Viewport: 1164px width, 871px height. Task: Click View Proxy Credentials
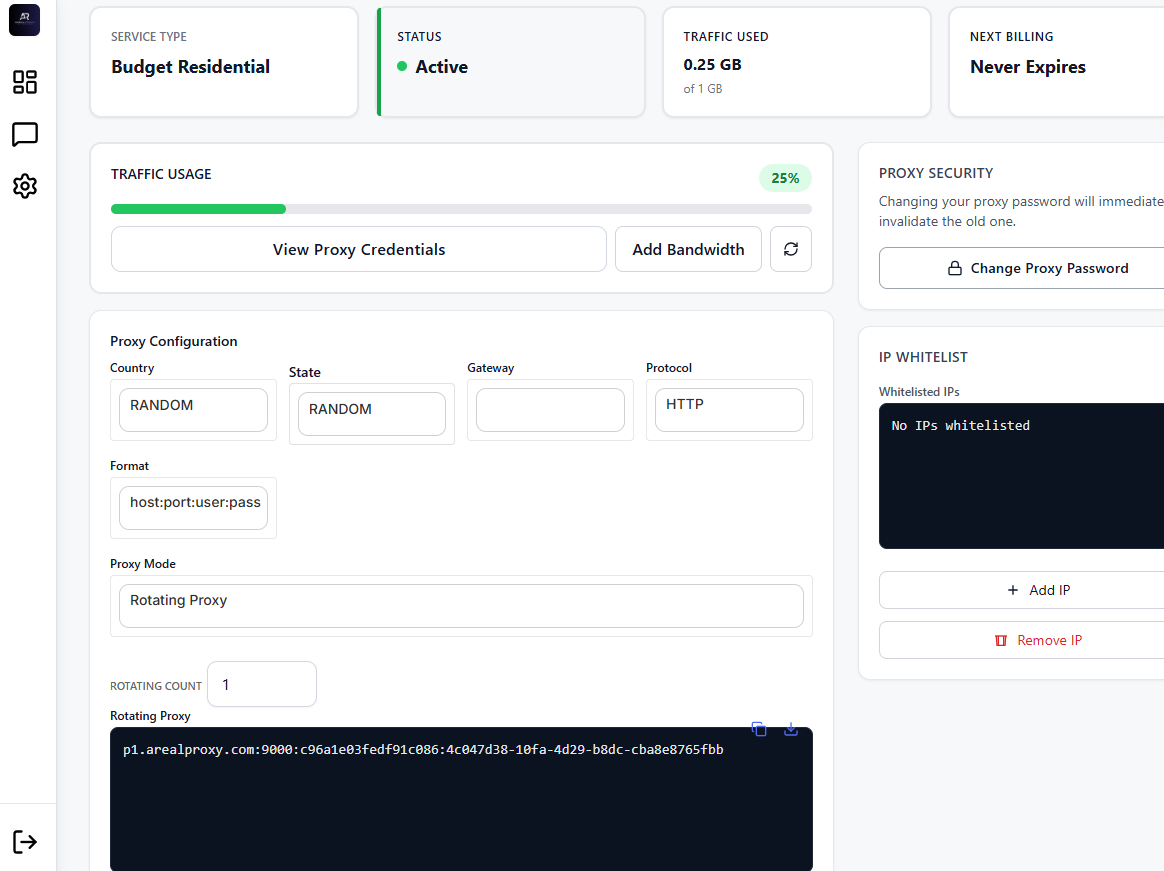[x=358, y=248]
